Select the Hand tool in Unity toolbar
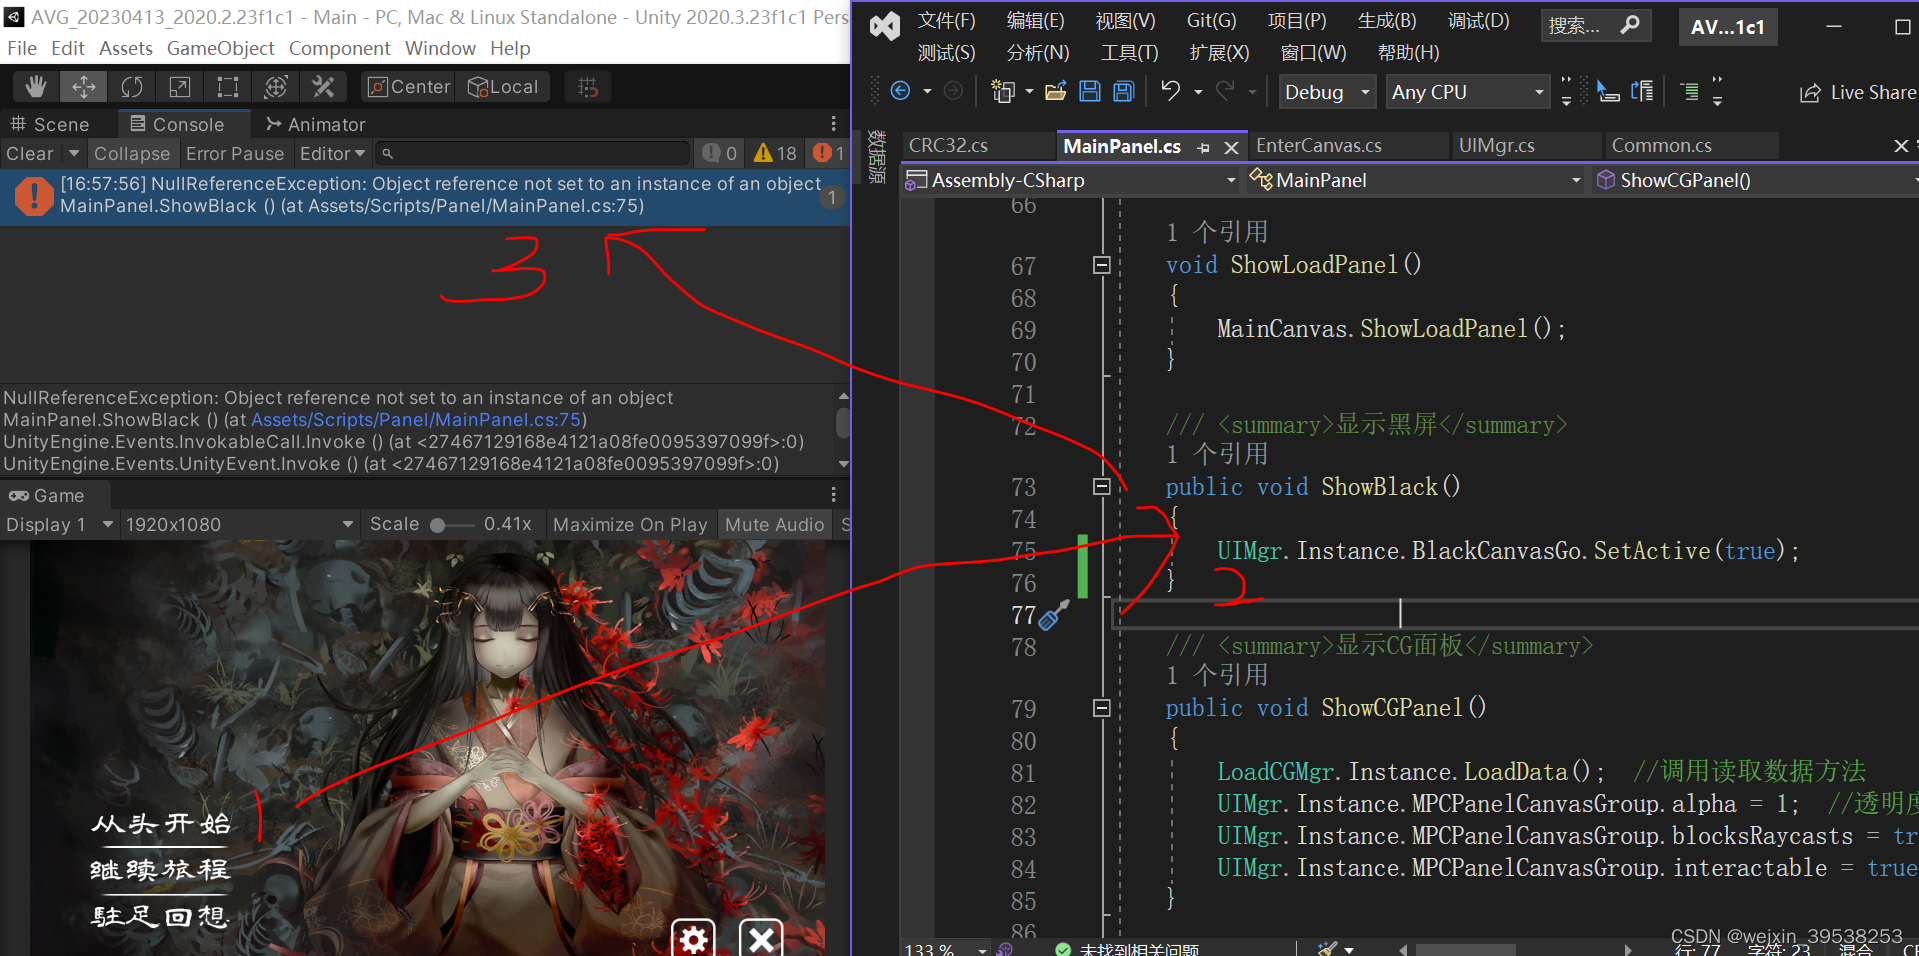This screenshot has height=956, width=1919. point(36,87)
